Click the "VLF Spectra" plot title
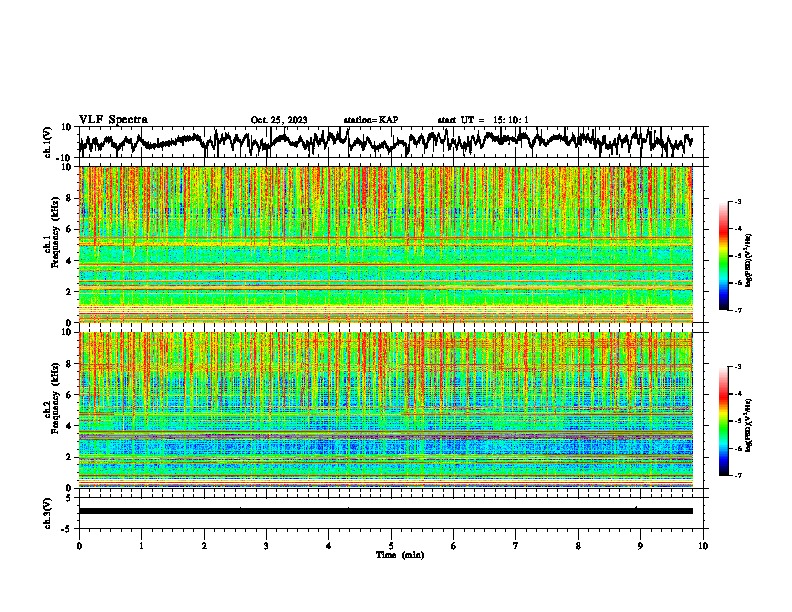Image resolution: width=792 pixels, height=612 pixels. click(x=113, y=120)
